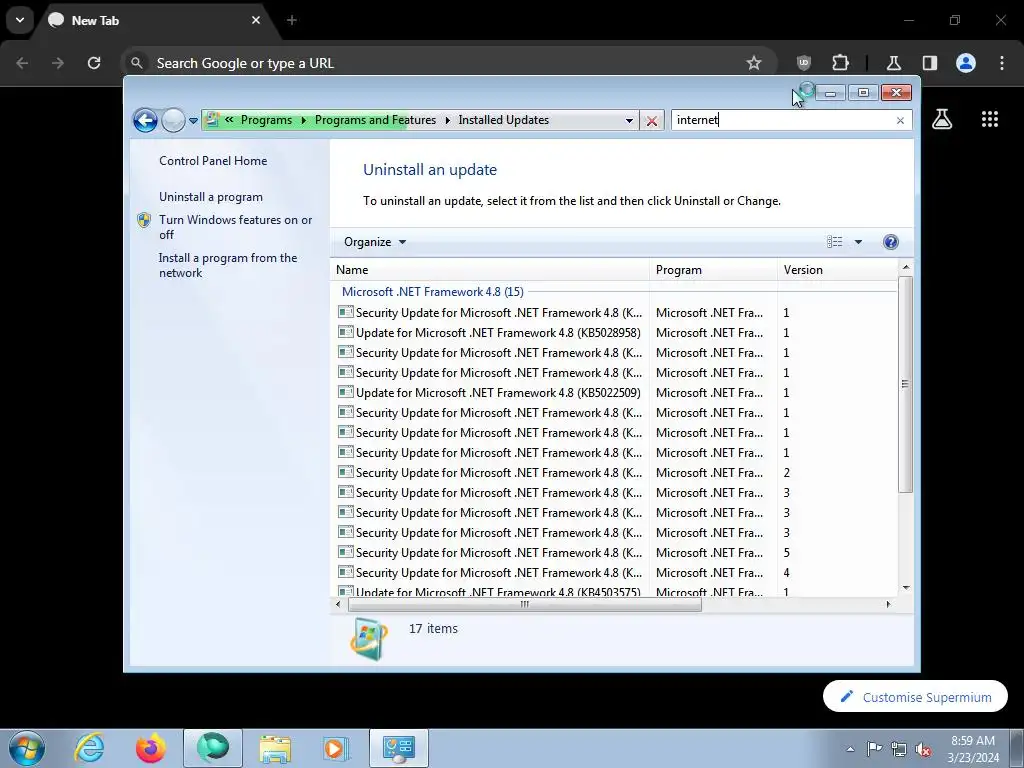
Task: Open Chrome Labs flask icon in toolbar
Action: pyautogui.click(x=893, y=63)
